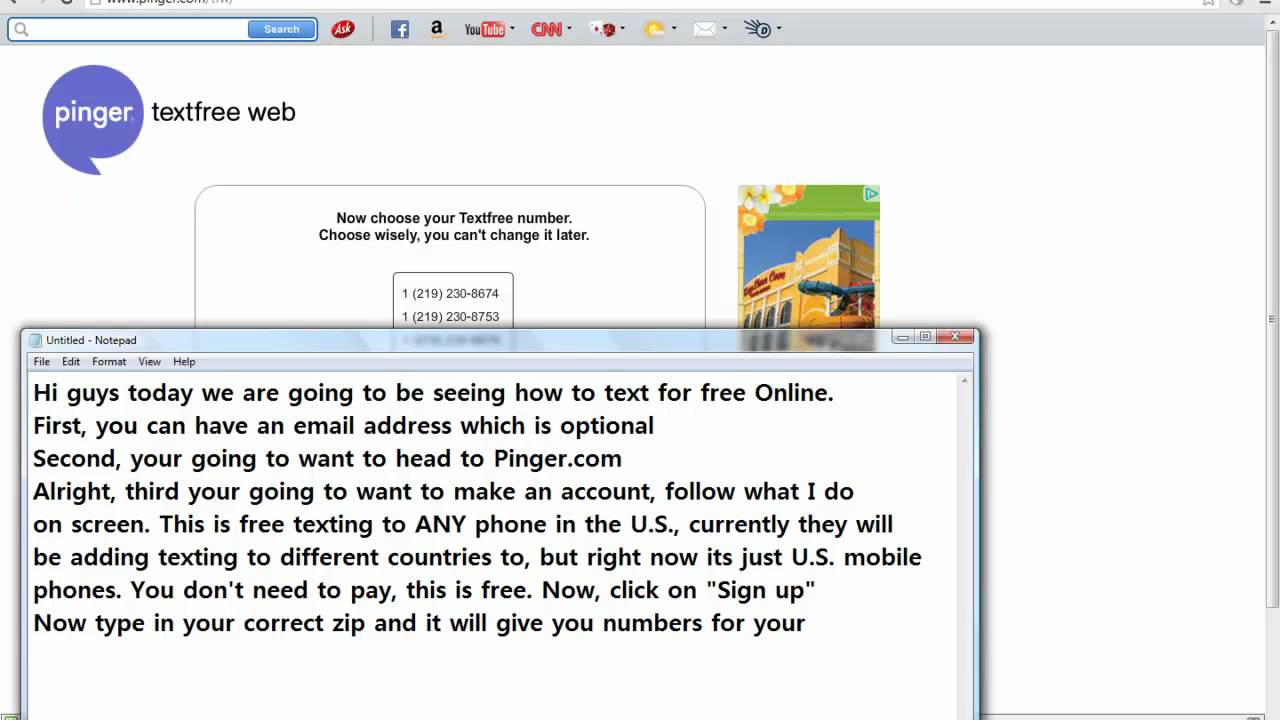Click the word "Pinger.com" in Notepad text
Viewport: 1280px width, 720px height.
pyautogui.click(x=558, y=459)
